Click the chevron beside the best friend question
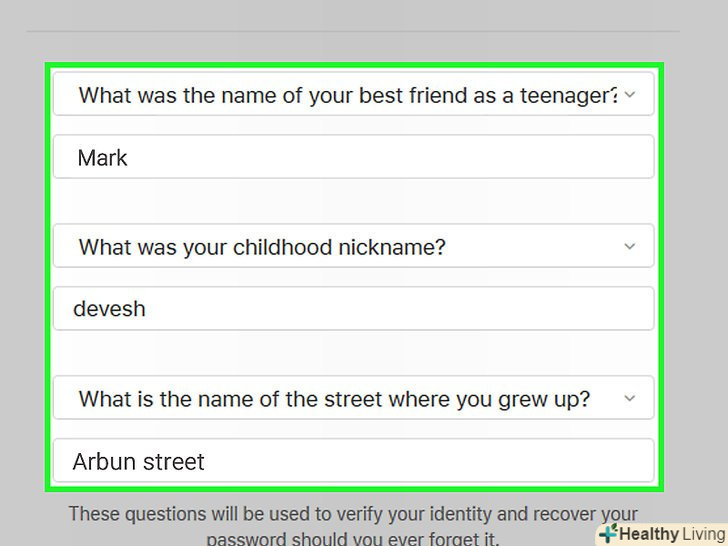Viewport: 728px width, 546px height. point(629,95)
